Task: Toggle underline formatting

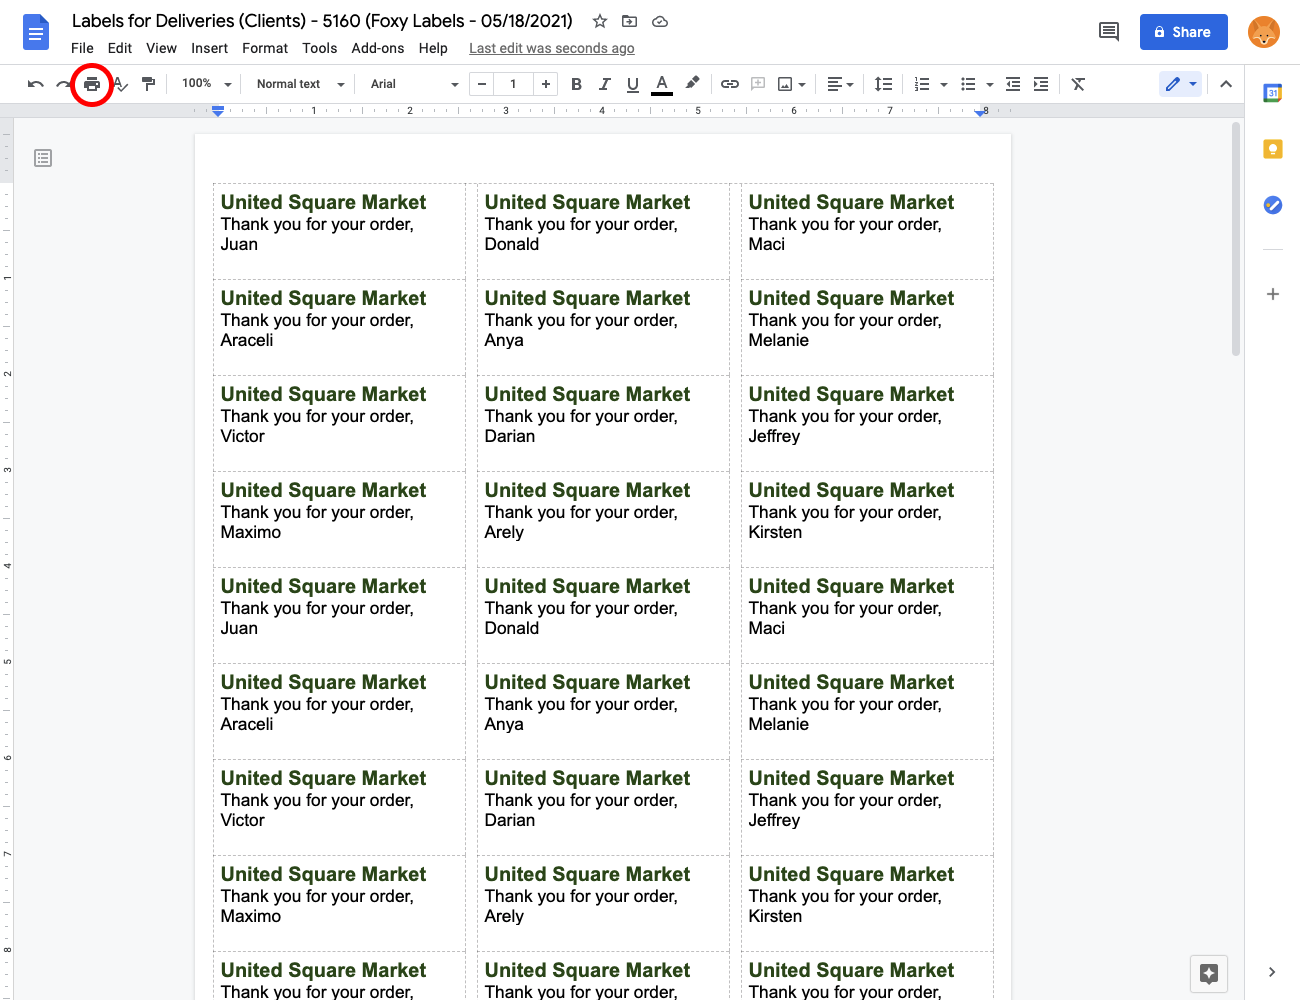Action: (x=632, y=84)
